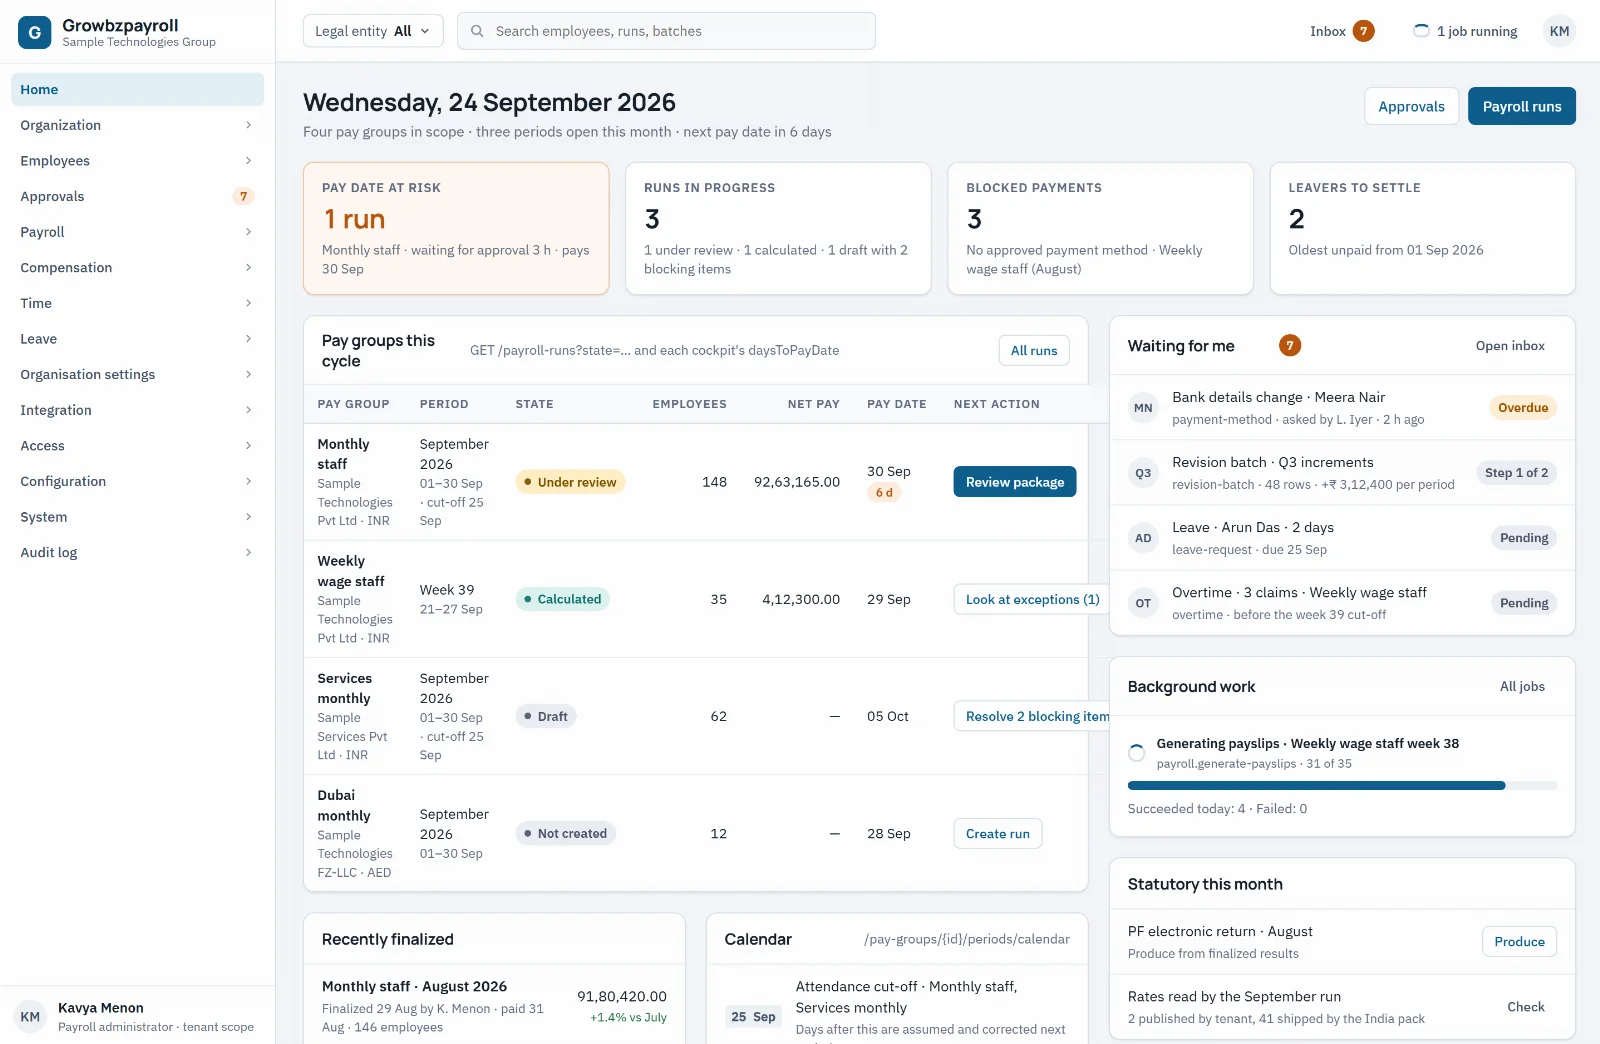The height and width of the screenshot is (1044, 1600).
Task: Expand the Employees sidebar section
Action: click(x=137, y=161)
